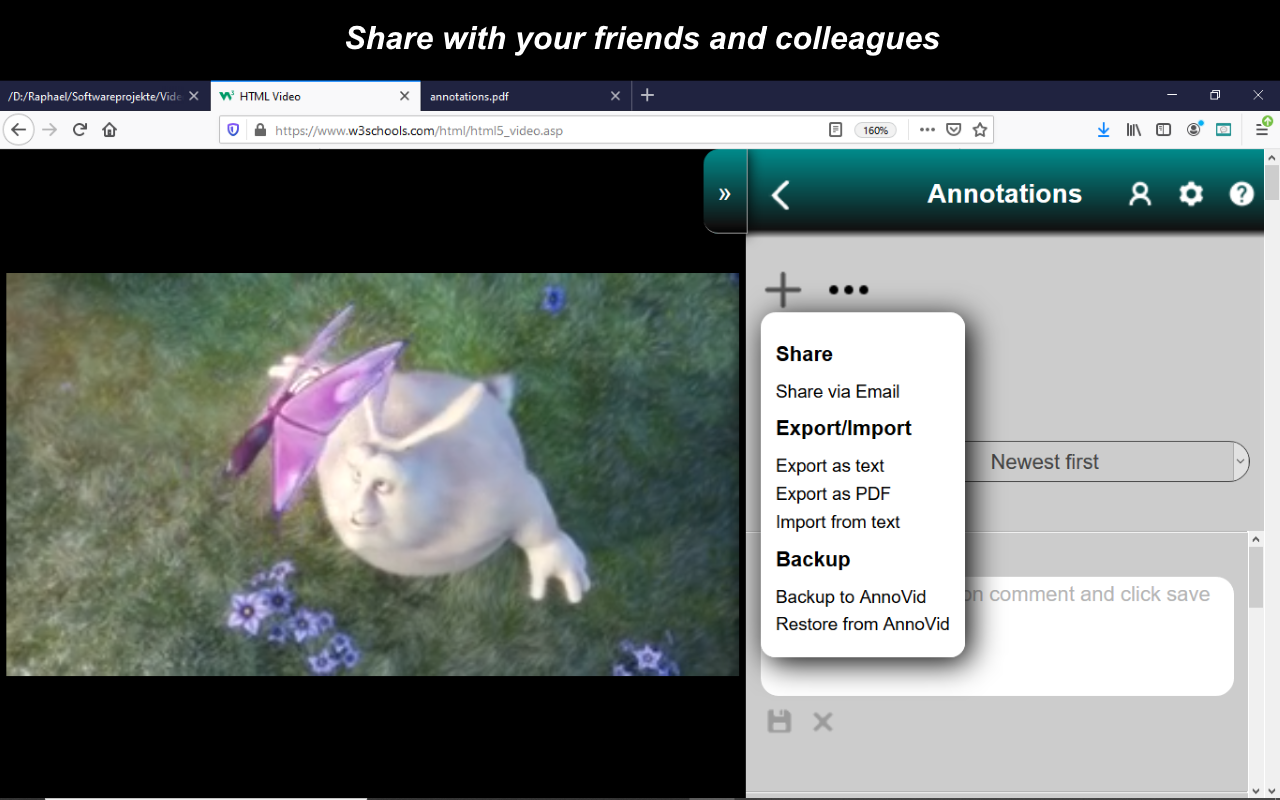Add a new annotation with plus icon
This screenshot has height=800, width=1280.
[783, 290]
